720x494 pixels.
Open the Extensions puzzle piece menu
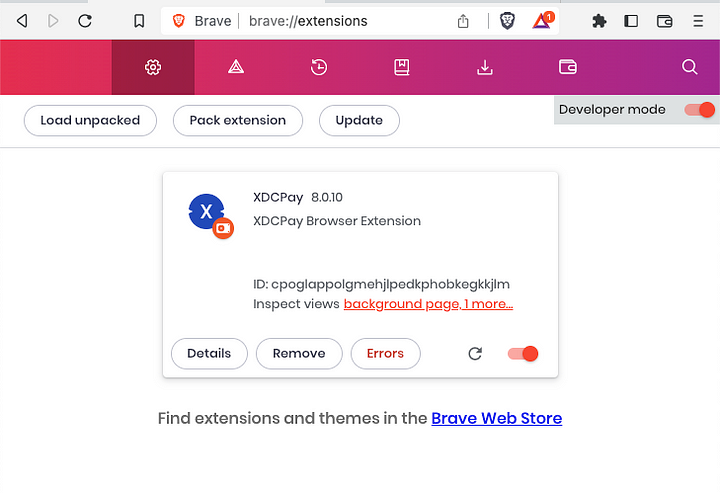pyautogui.click(x=599, y=21)
